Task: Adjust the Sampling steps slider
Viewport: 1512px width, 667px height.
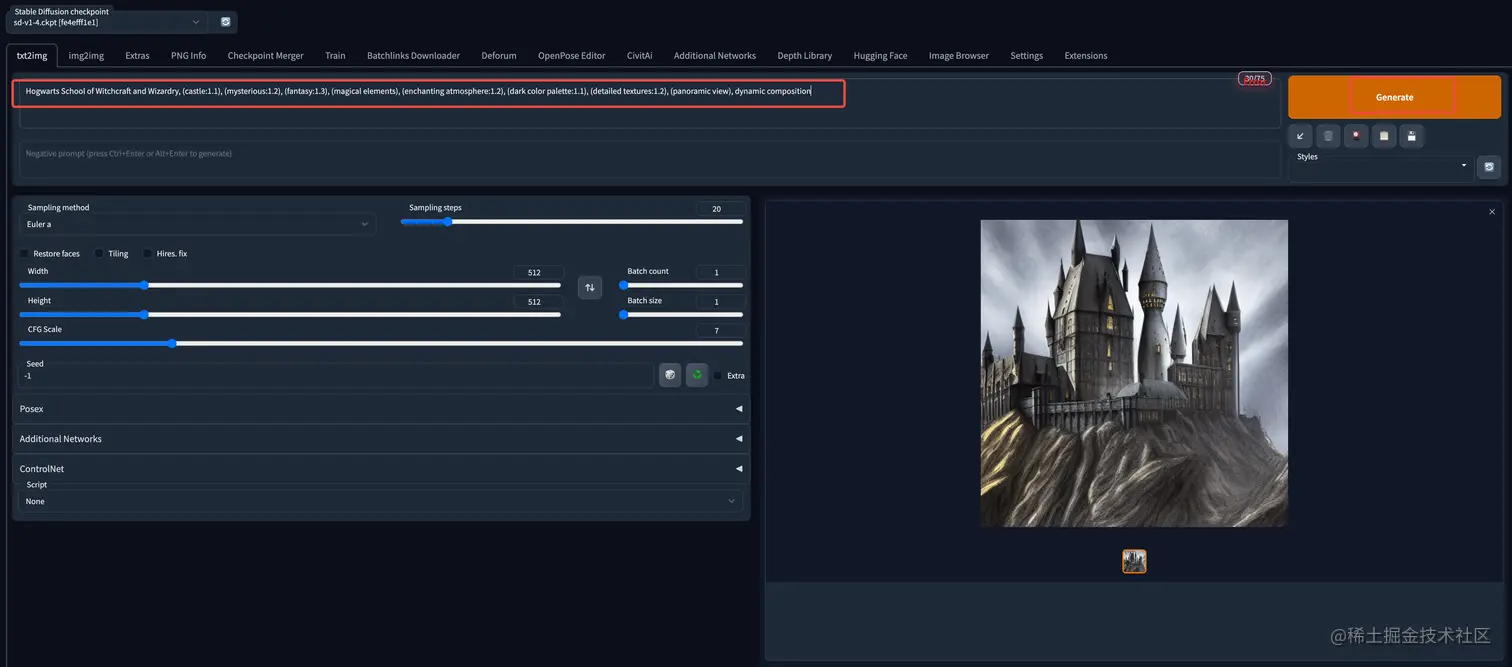Action: (x=572, y=222)
